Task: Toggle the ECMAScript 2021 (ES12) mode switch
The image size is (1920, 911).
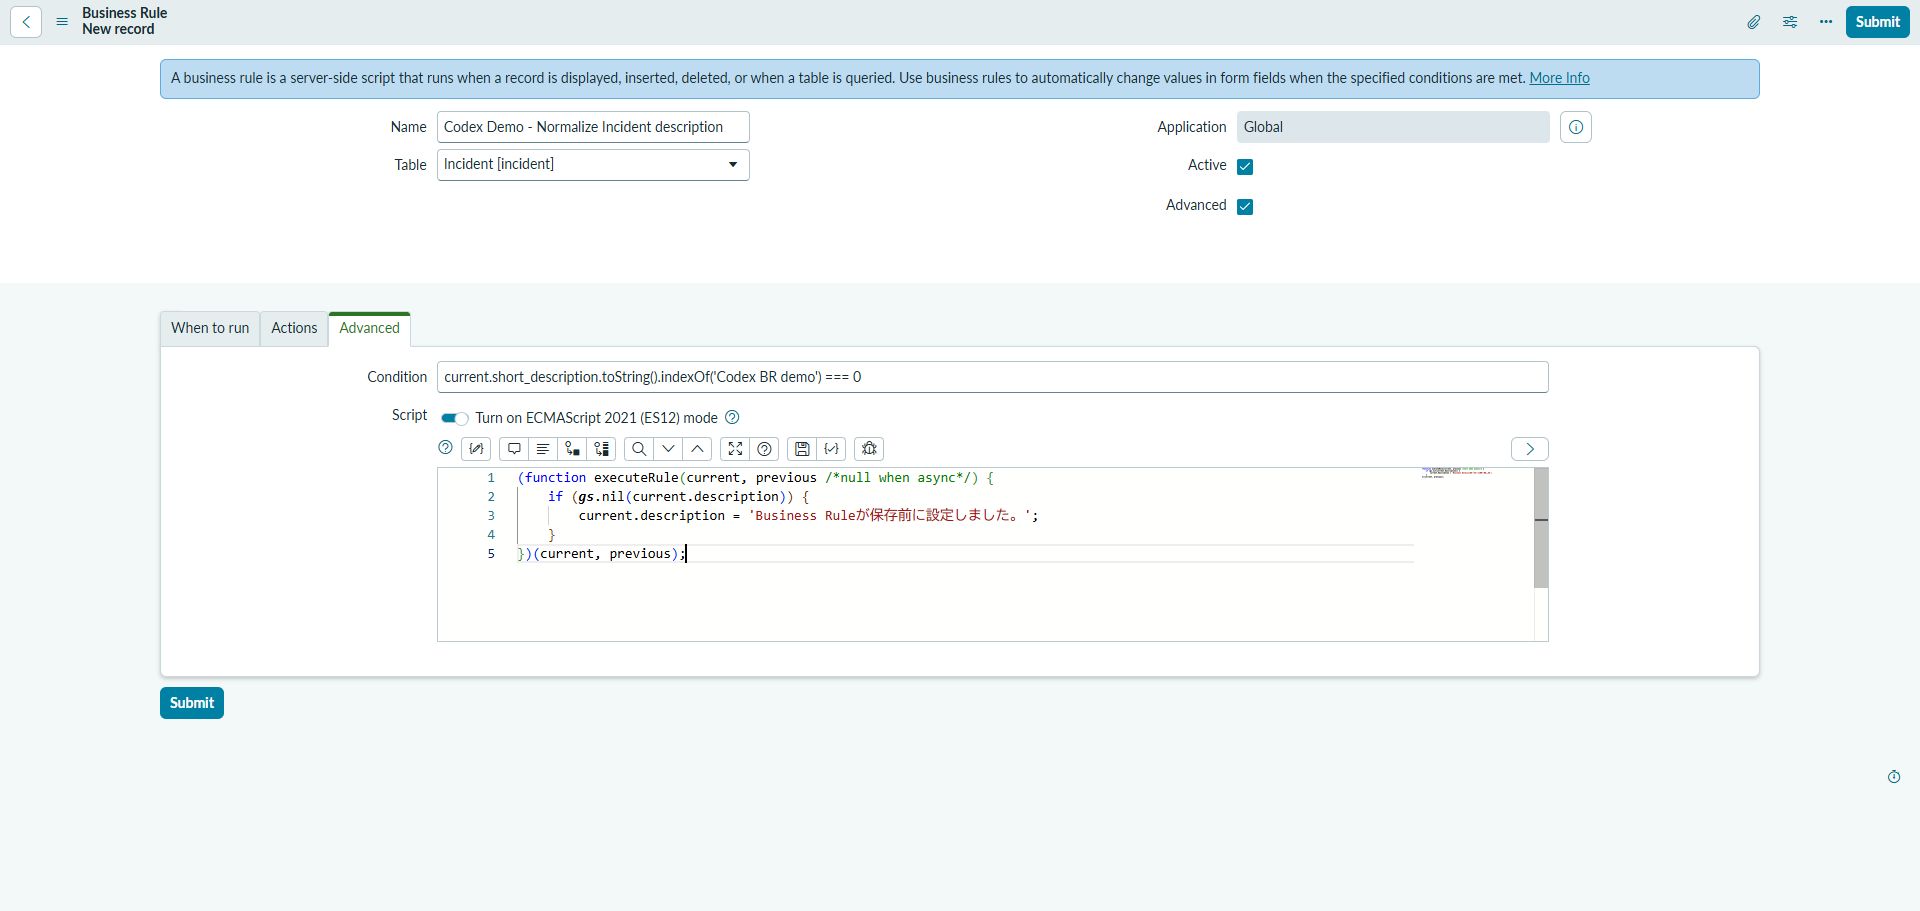Action: (x=454, y=418)
